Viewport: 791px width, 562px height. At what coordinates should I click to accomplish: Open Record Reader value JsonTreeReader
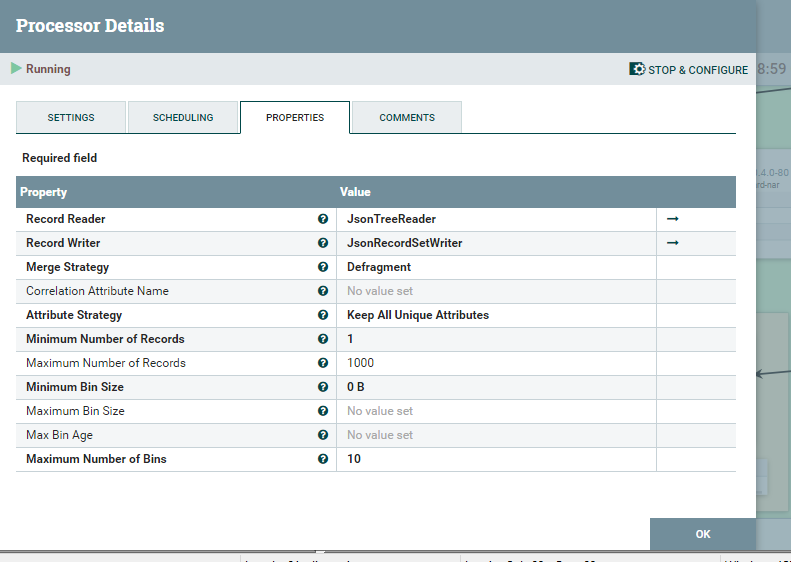coord(391,219)
